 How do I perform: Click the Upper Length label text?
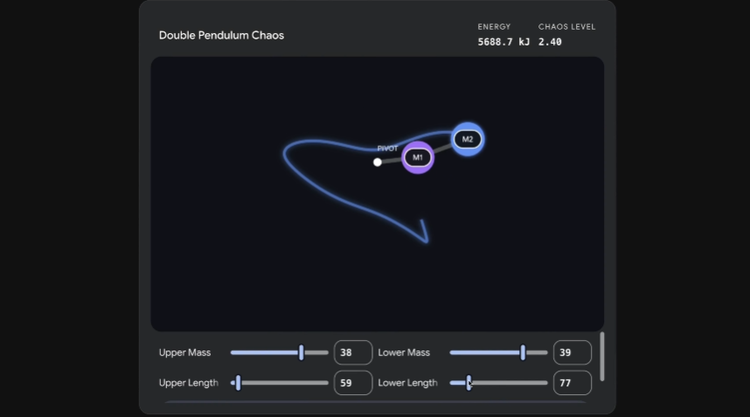click(x=188, y=383)
